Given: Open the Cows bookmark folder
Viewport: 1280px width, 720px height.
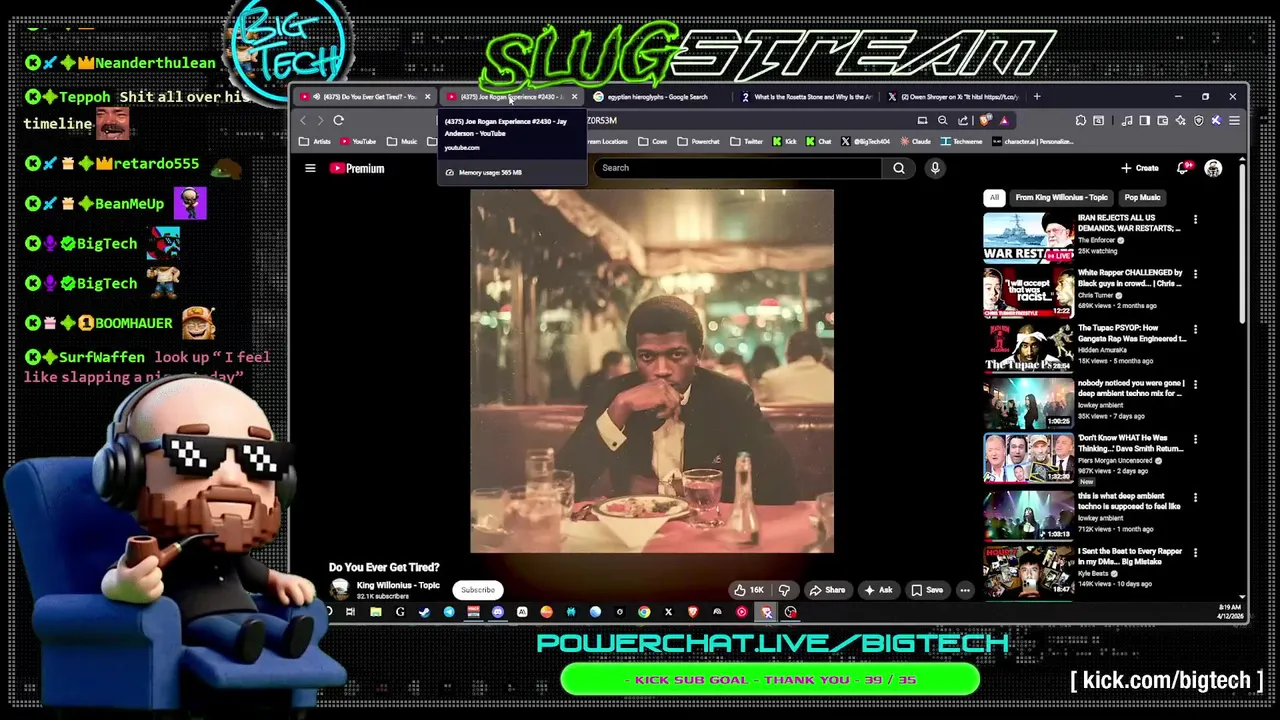Looking at the screenshot, I should pos(653,142).
